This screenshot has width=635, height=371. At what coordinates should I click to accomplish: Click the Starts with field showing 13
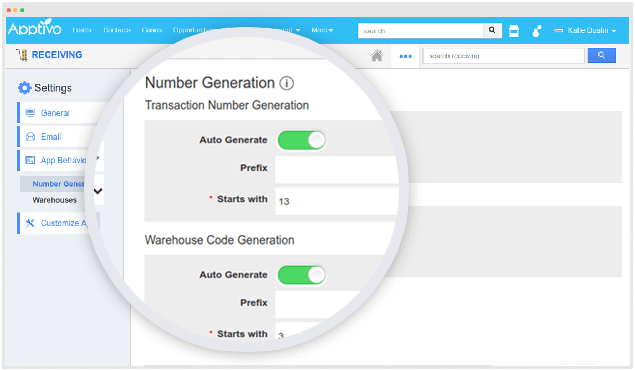(x=336, y=201)
